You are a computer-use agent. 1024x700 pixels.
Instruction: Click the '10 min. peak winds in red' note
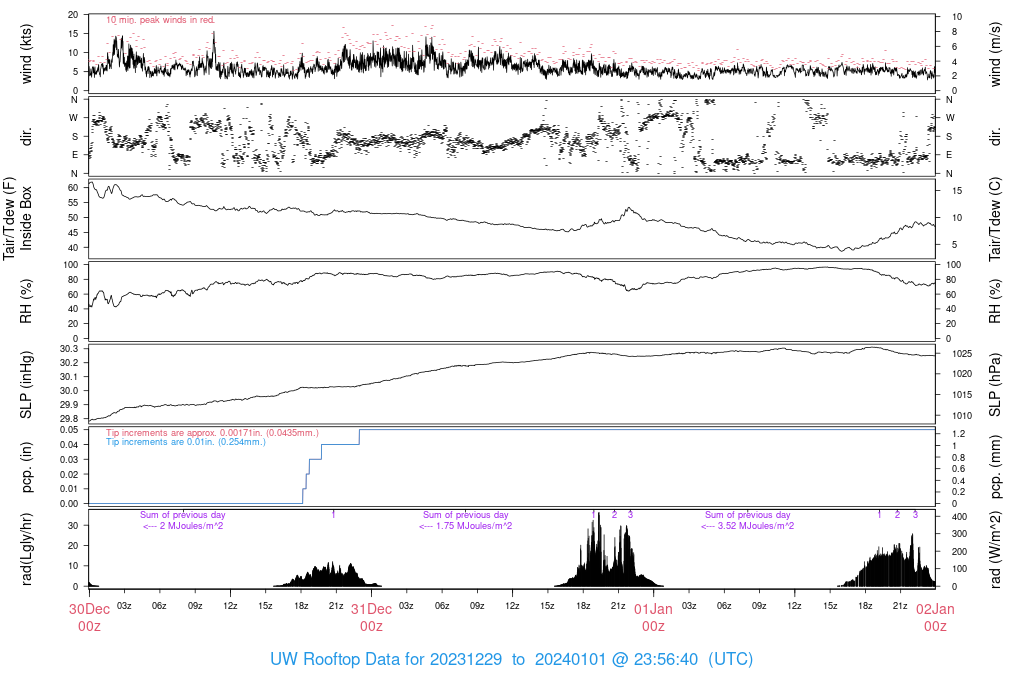pos(160,19)
